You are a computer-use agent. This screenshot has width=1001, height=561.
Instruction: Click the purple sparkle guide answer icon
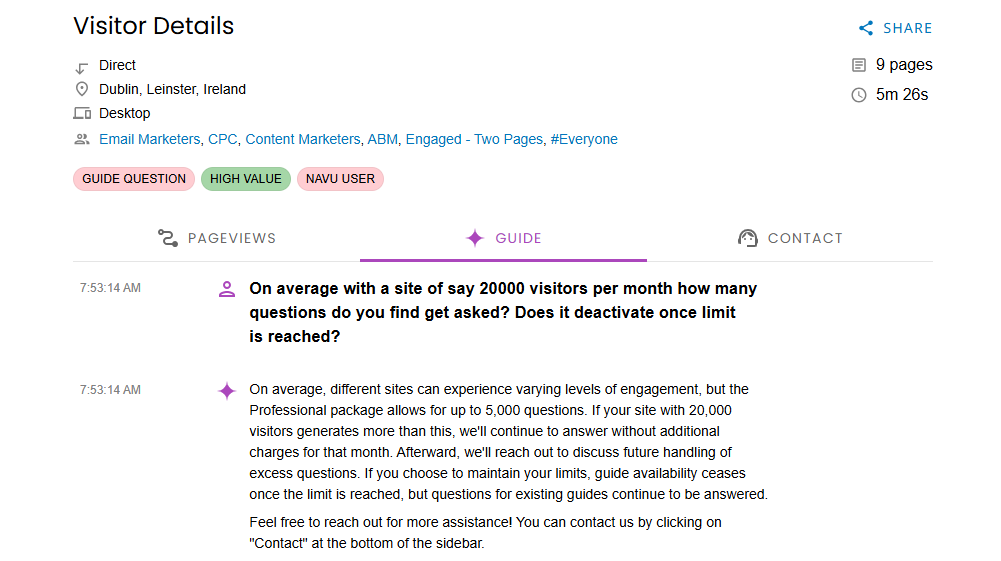227,391
